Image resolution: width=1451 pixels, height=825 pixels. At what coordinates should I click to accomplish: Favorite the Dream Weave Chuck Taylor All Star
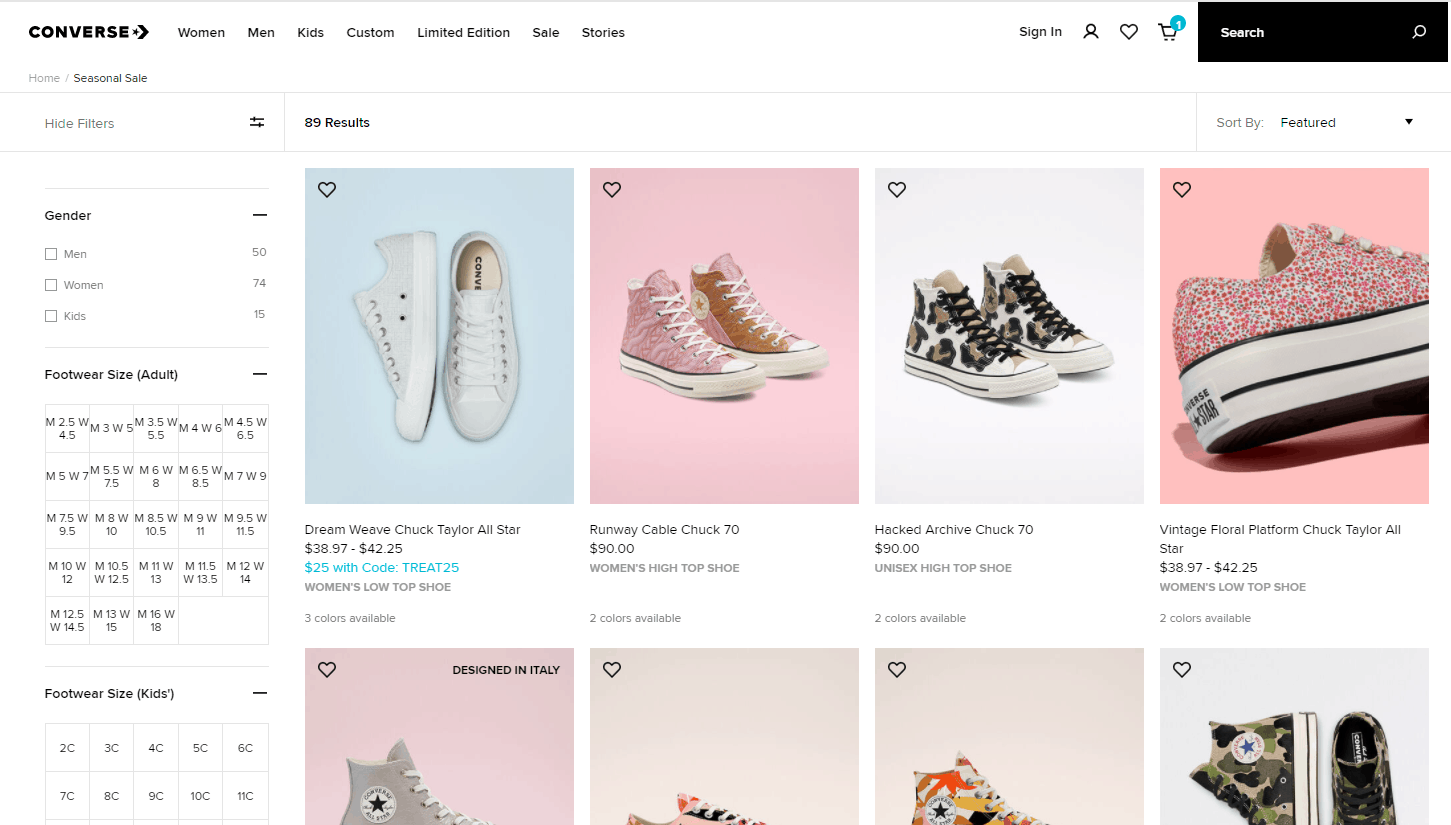click(x=327, y=189)
